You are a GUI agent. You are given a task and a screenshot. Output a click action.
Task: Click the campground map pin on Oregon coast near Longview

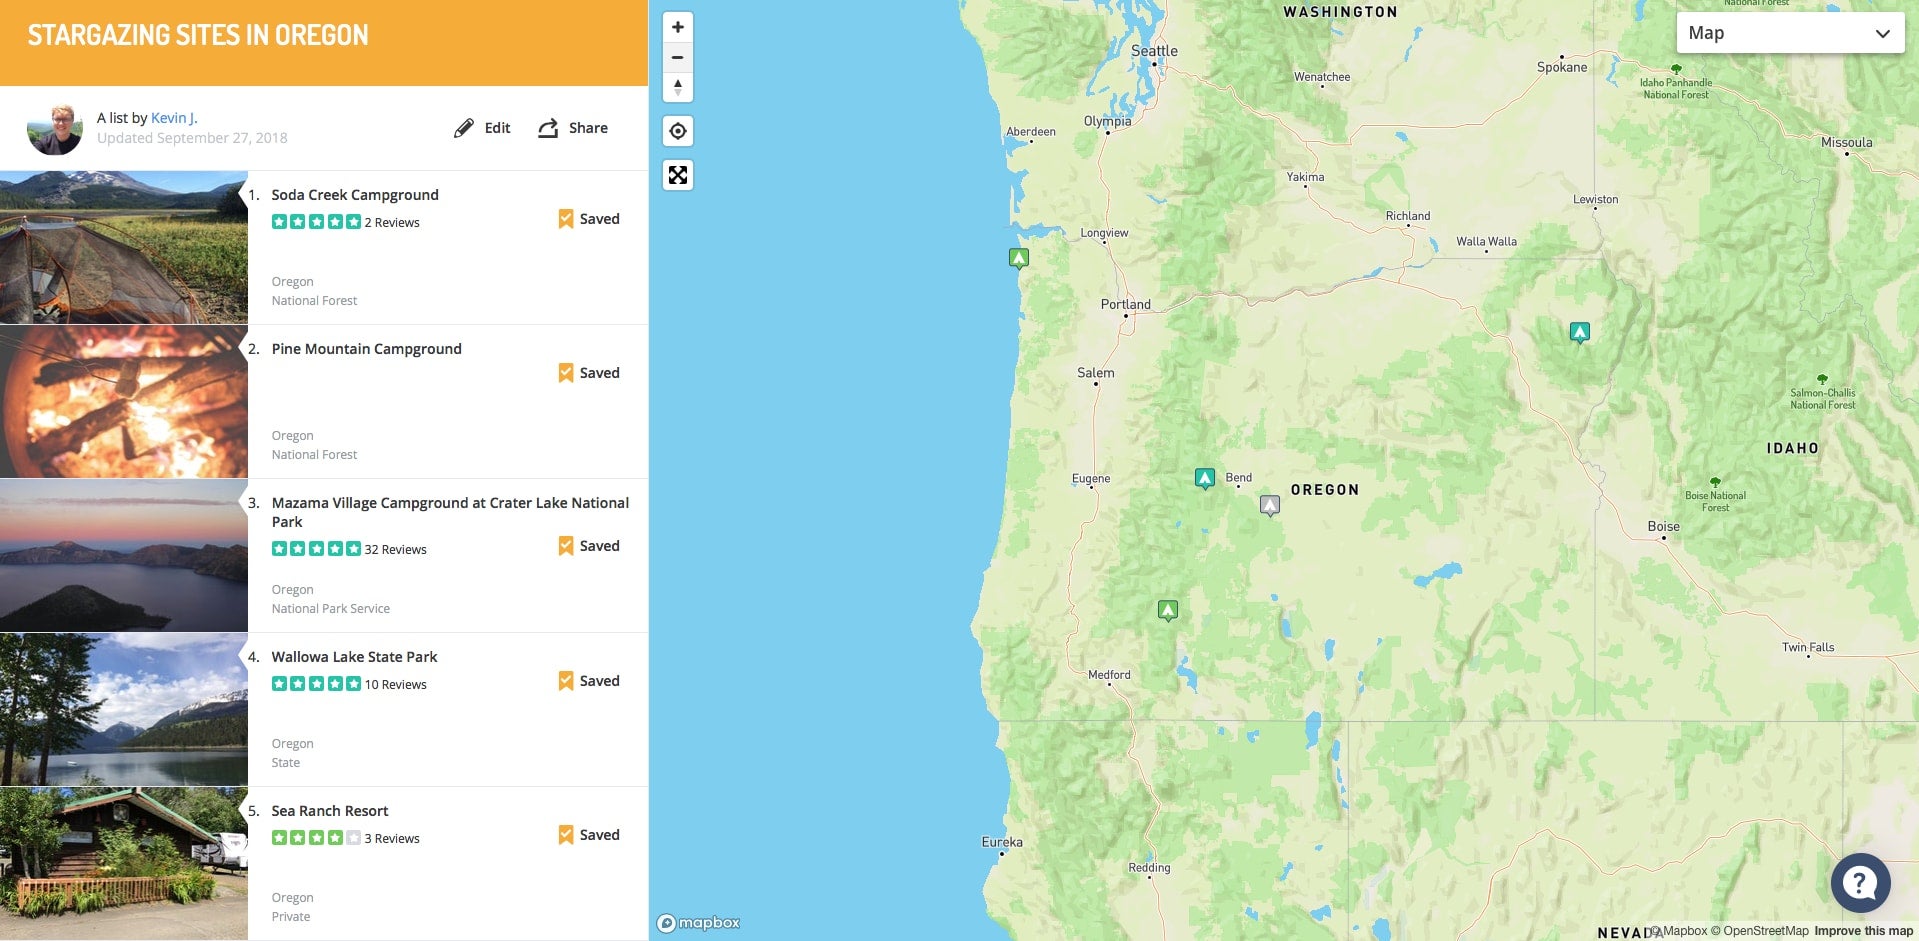pyautogui.click(x=1019, y=258)
